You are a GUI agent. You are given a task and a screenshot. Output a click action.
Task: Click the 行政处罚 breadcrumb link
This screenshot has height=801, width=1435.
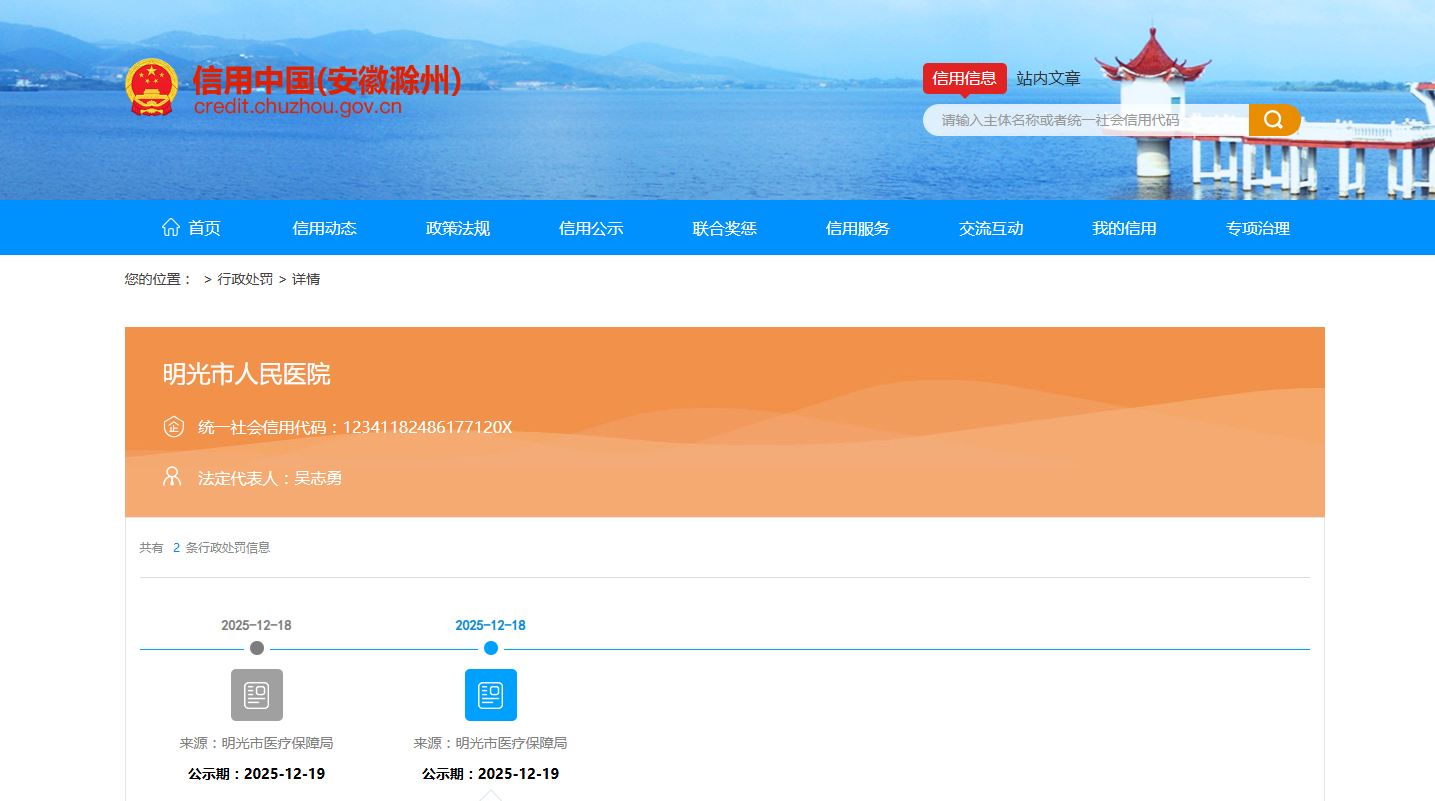245,279
